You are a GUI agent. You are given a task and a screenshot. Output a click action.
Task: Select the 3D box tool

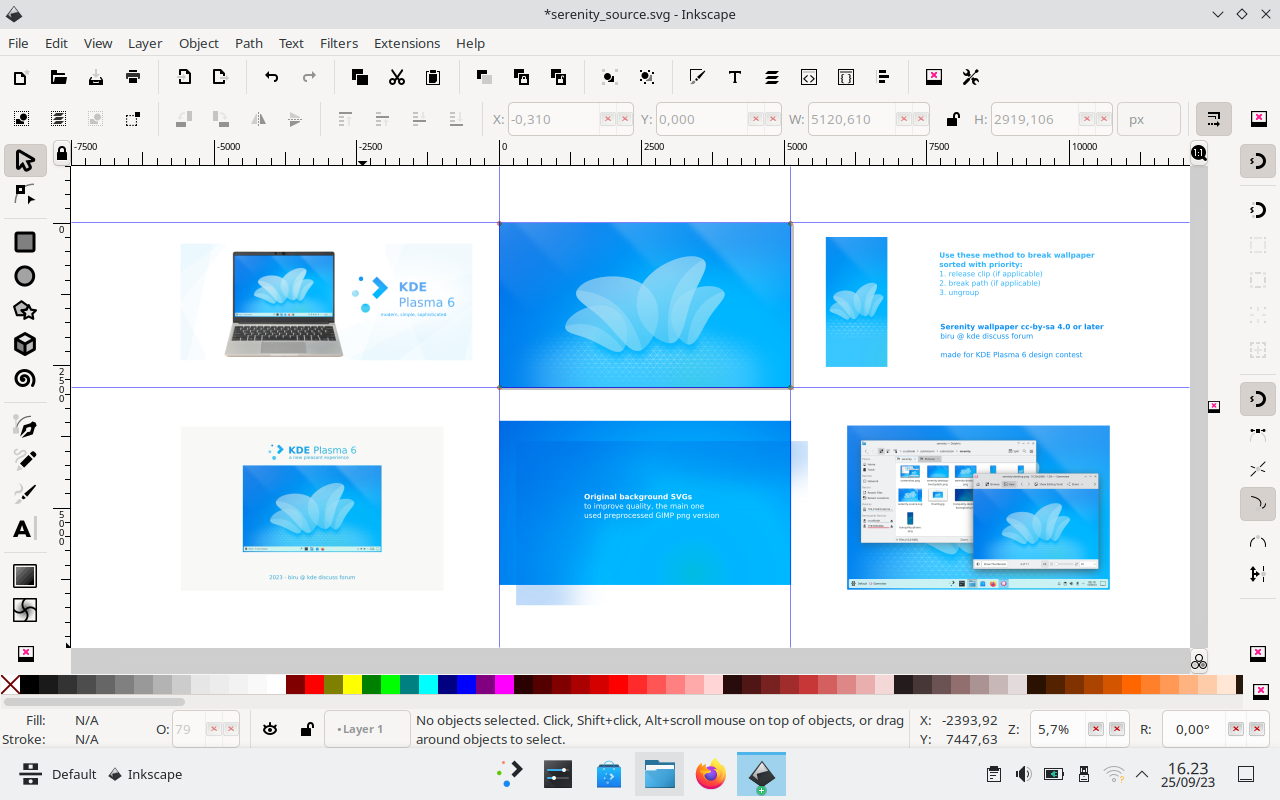(x=25, y=344)
